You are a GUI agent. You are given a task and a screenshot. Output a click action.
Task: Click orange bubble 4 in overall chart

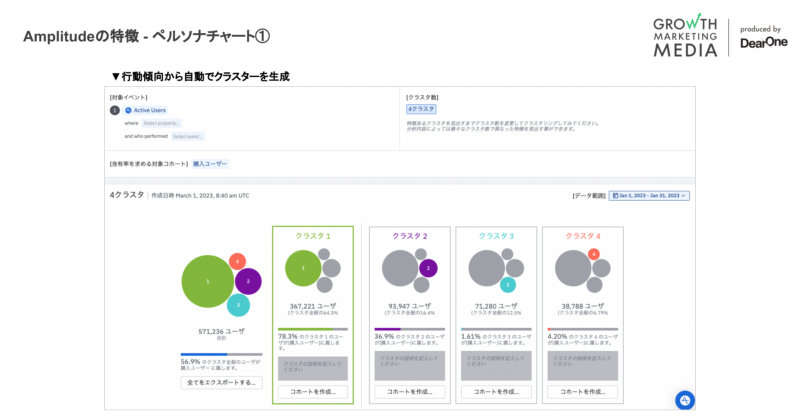coord(237,262)
